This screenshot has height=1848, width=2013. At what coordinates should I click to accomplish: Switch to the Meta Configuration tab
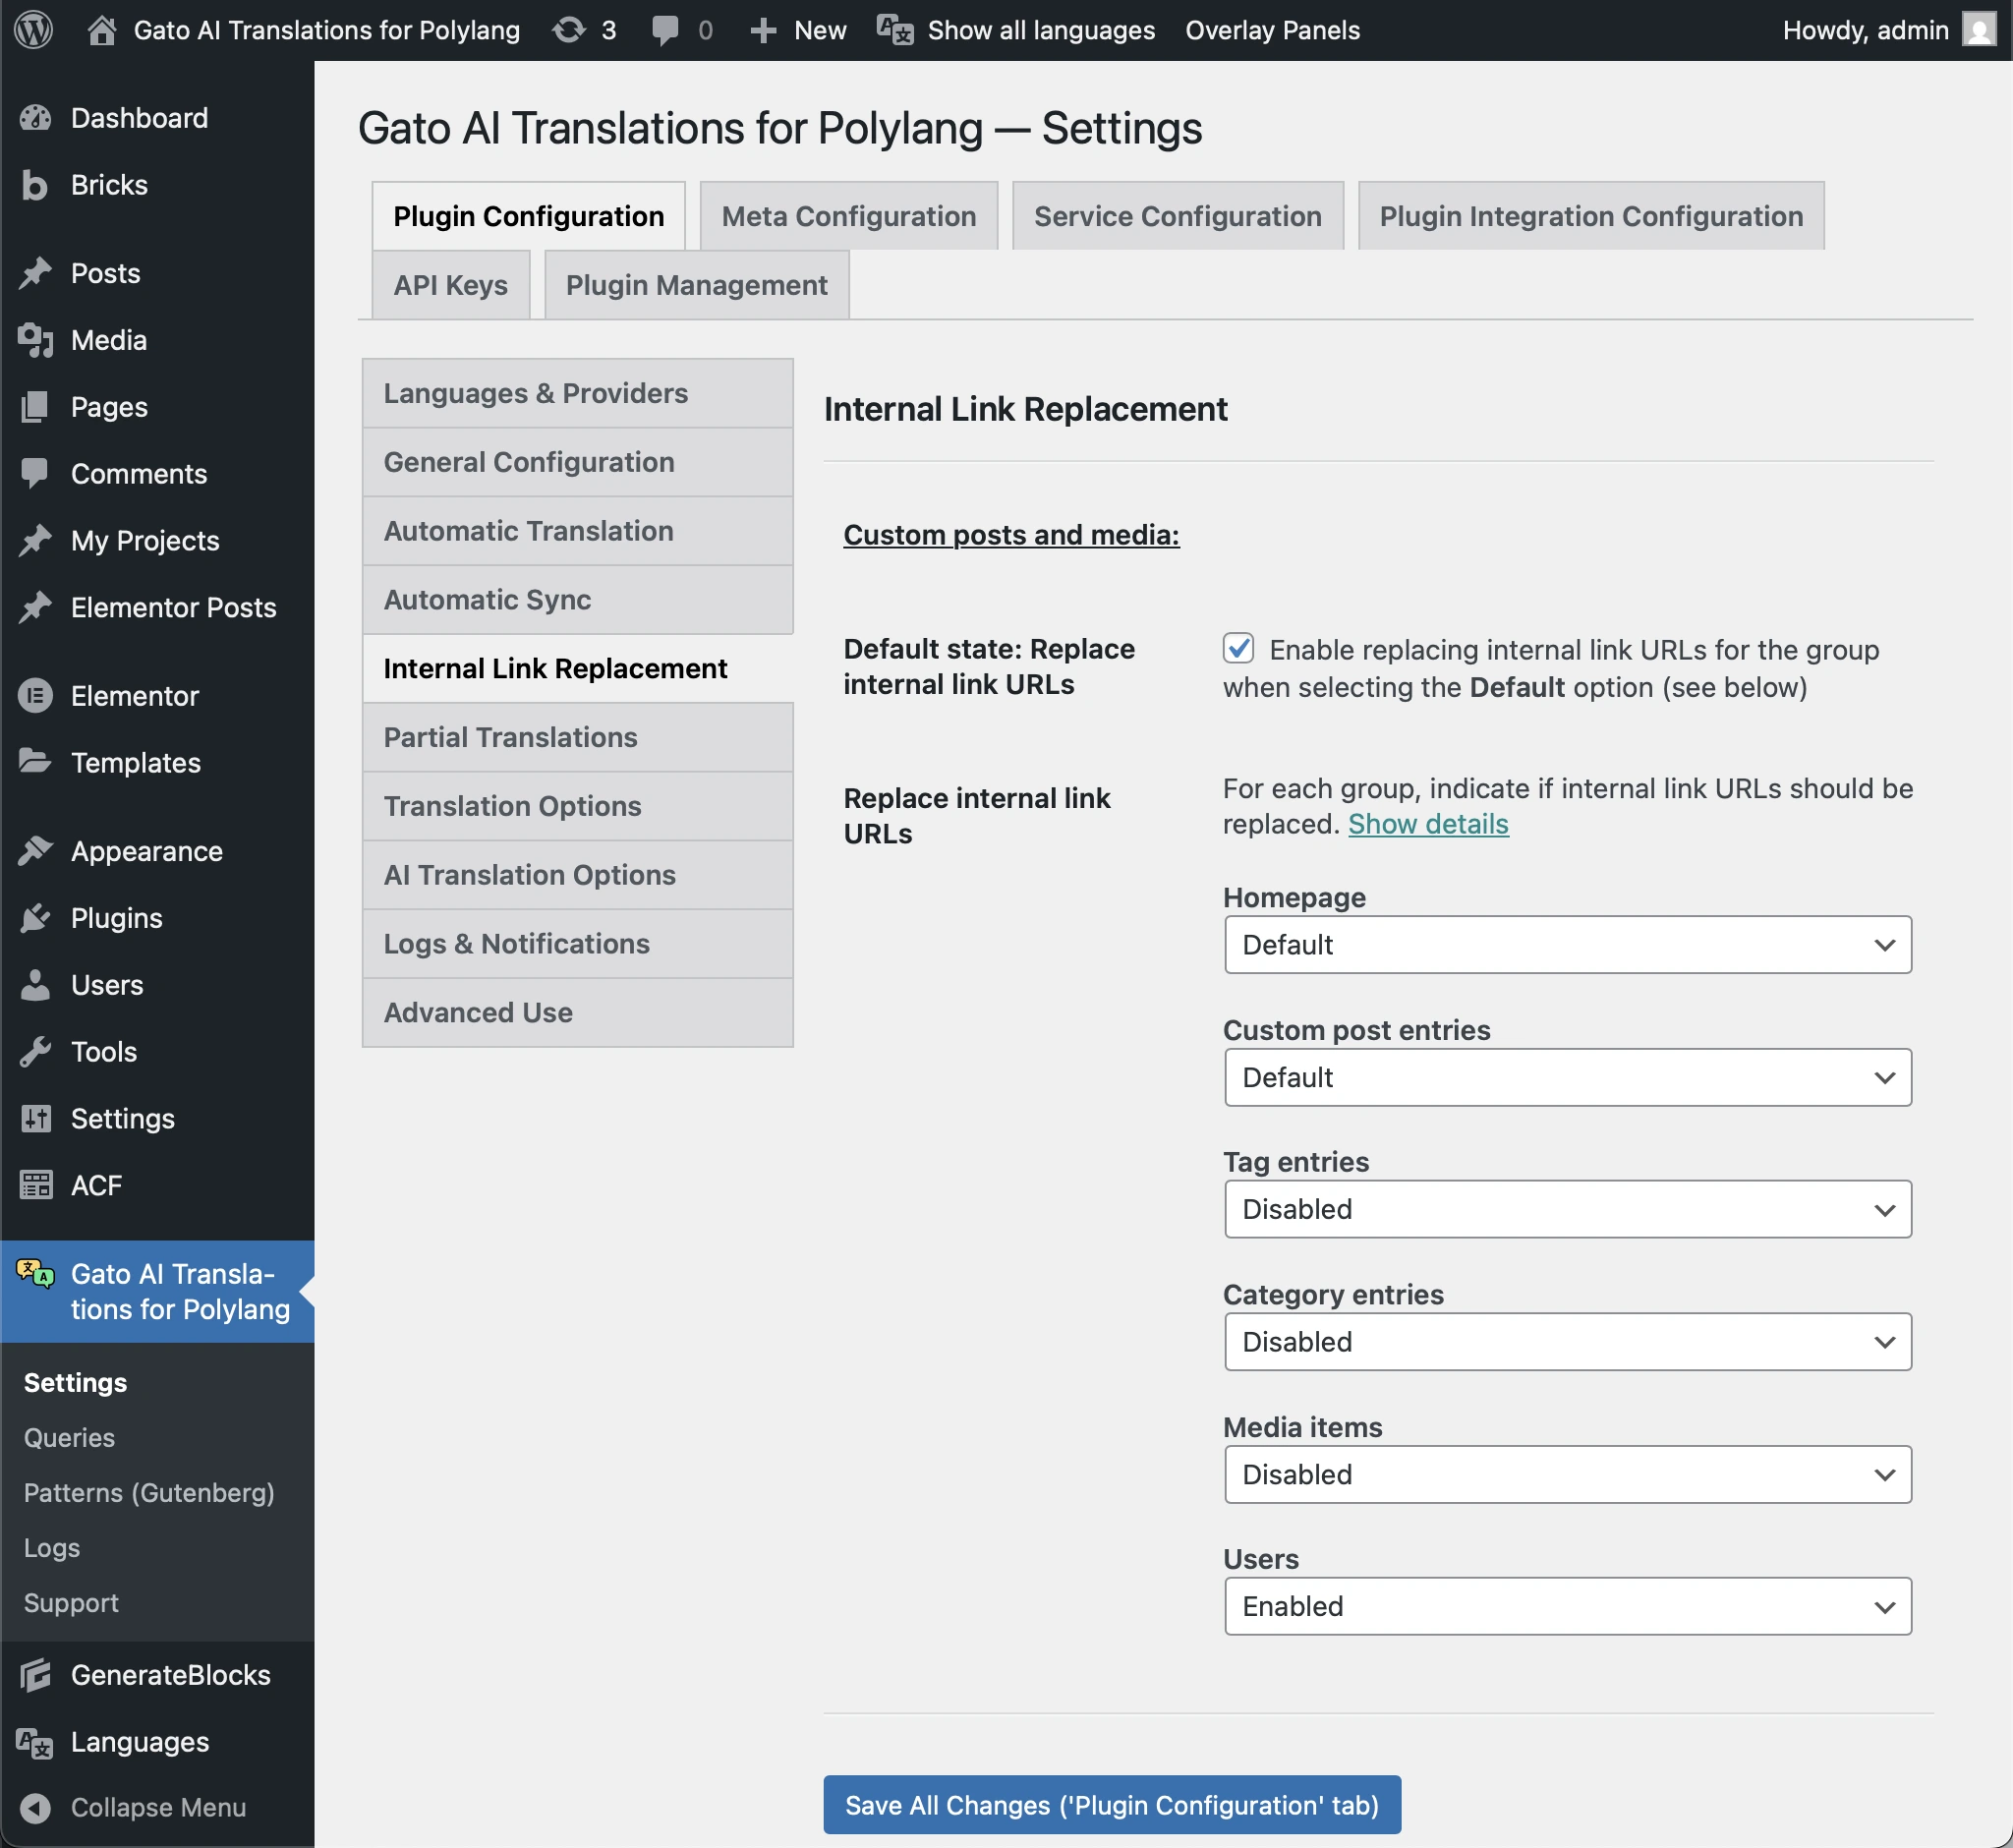pyautogui.click(x=848, y=215)
